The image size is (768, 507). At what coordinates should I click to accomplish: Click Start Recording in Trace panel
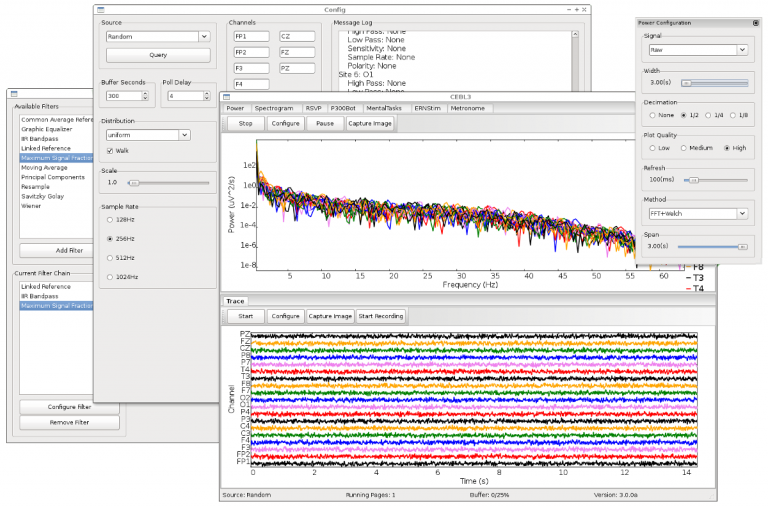[x=382, y=316]
